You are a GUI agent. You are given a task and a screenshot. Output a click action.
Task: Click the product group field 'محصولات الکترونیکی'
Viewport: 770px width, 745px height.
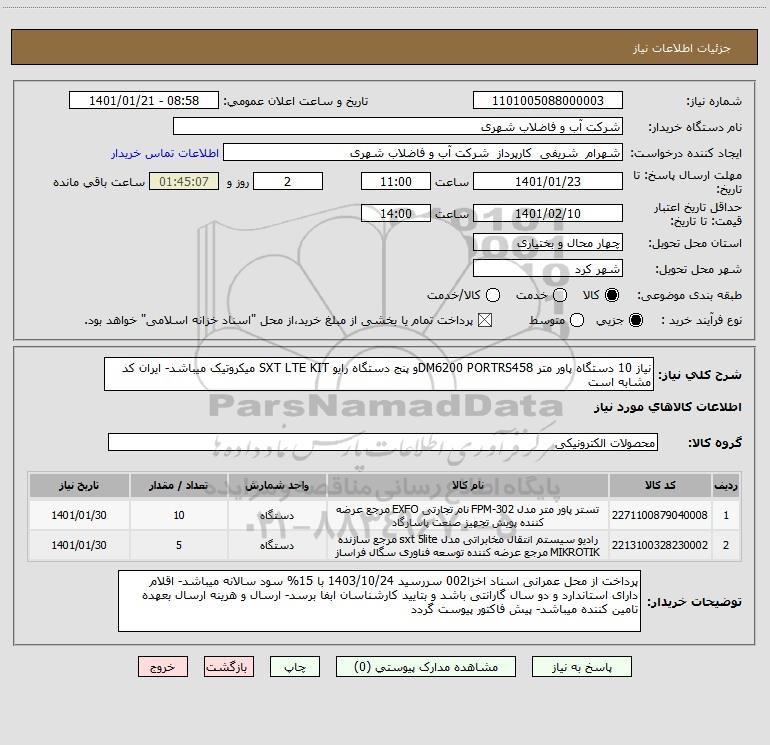383,442
